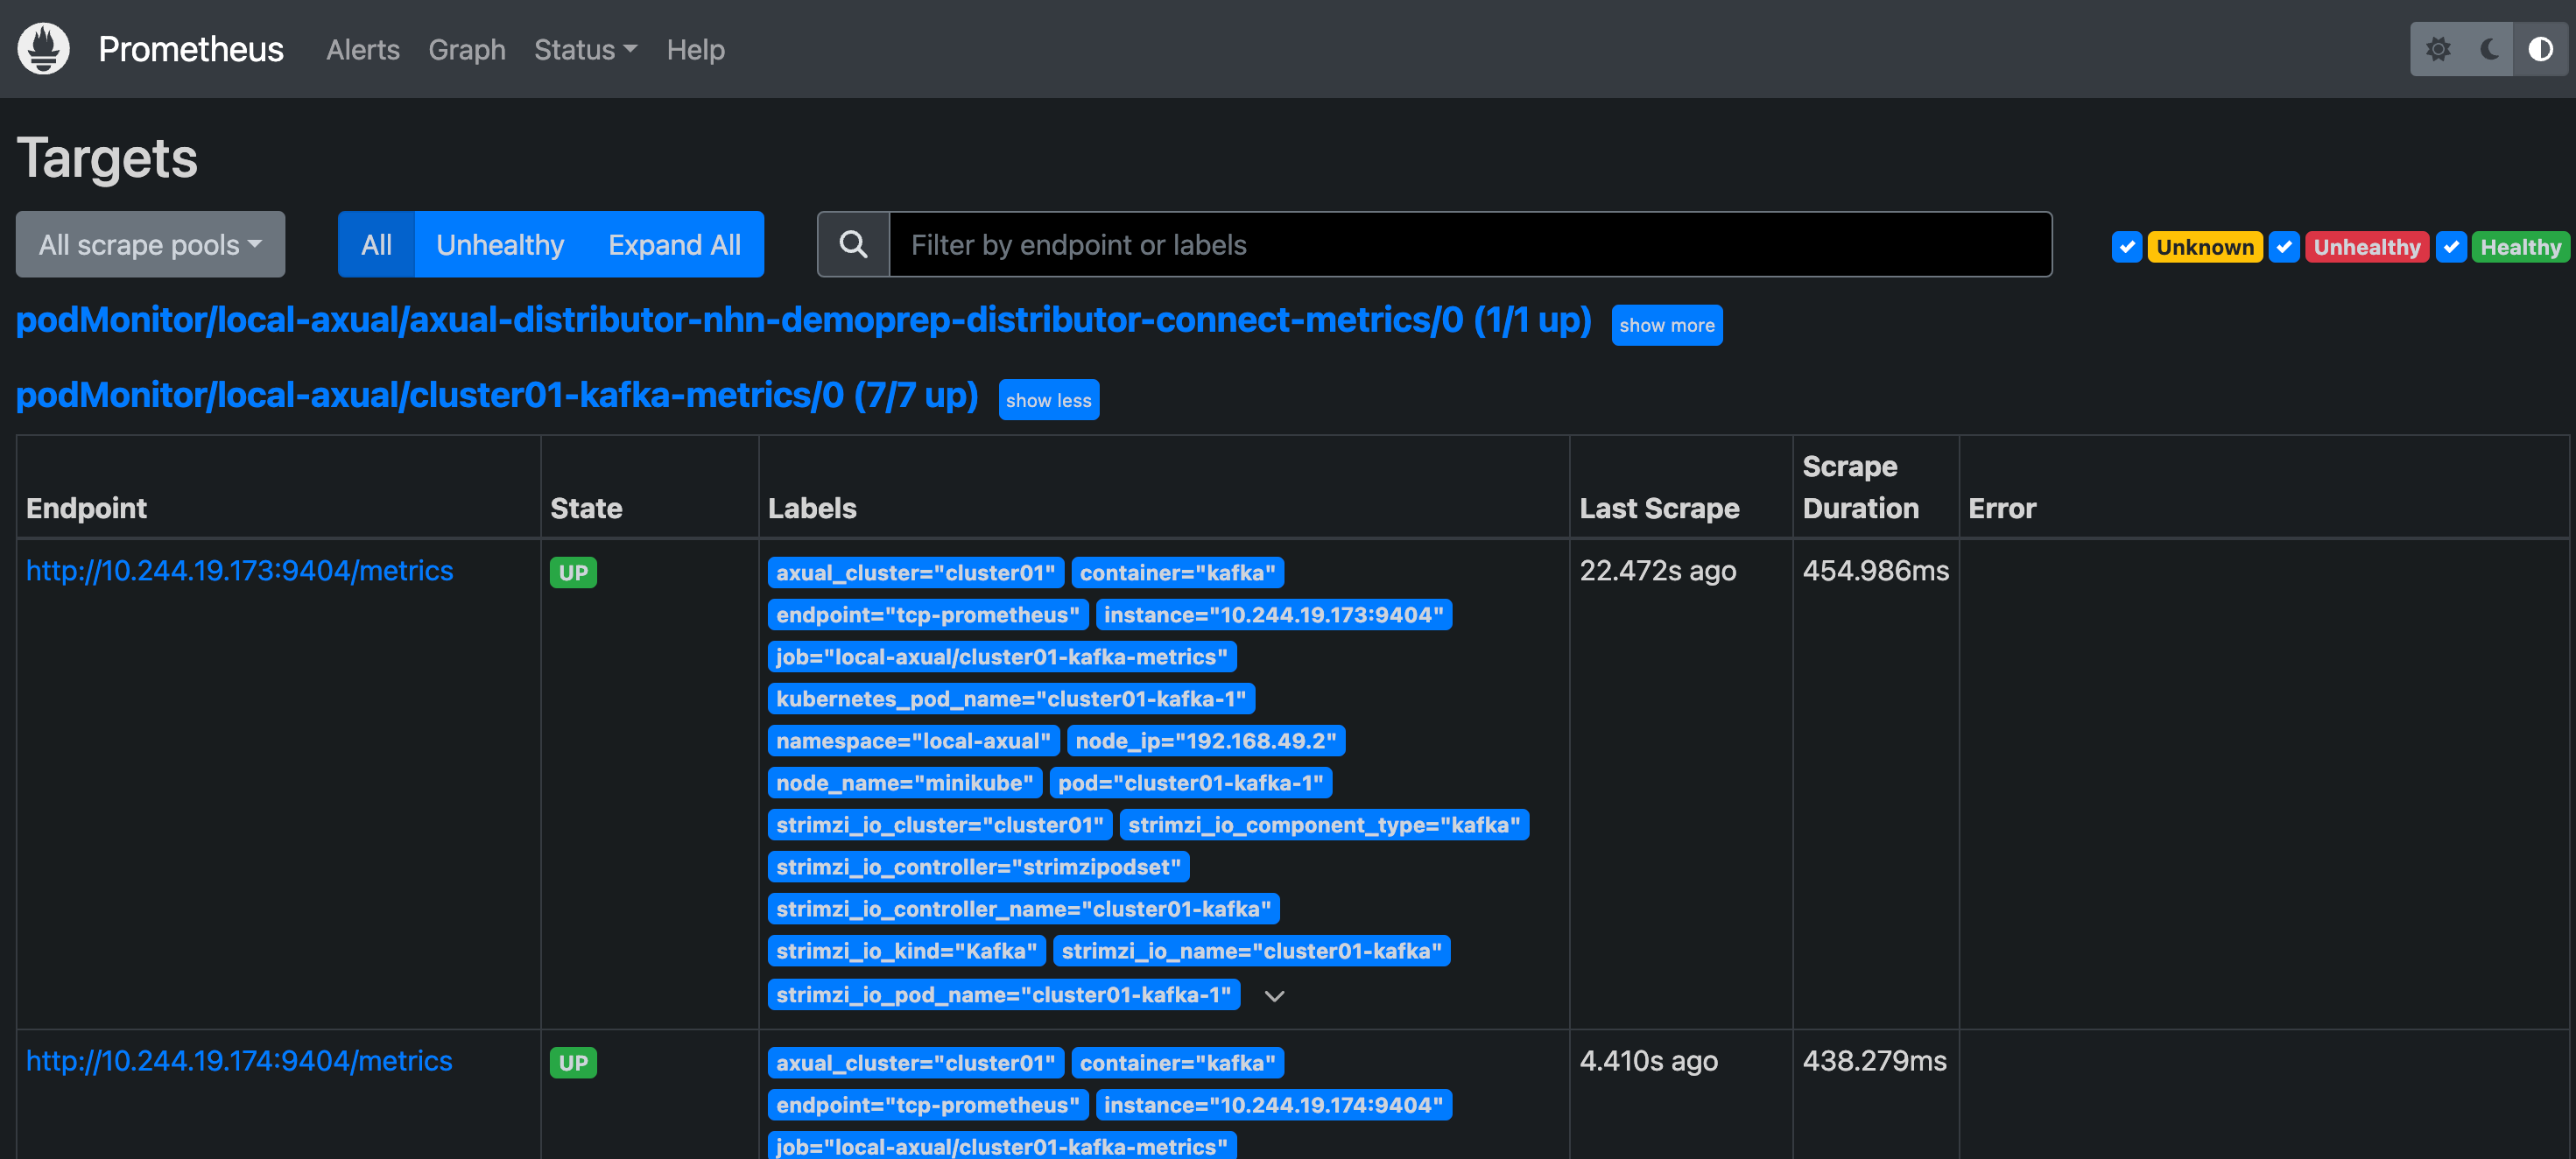The height and width of the screenshot is (1159, 2576).
Task: Switch to light theme sun icon
Action: pos(2438,49)
